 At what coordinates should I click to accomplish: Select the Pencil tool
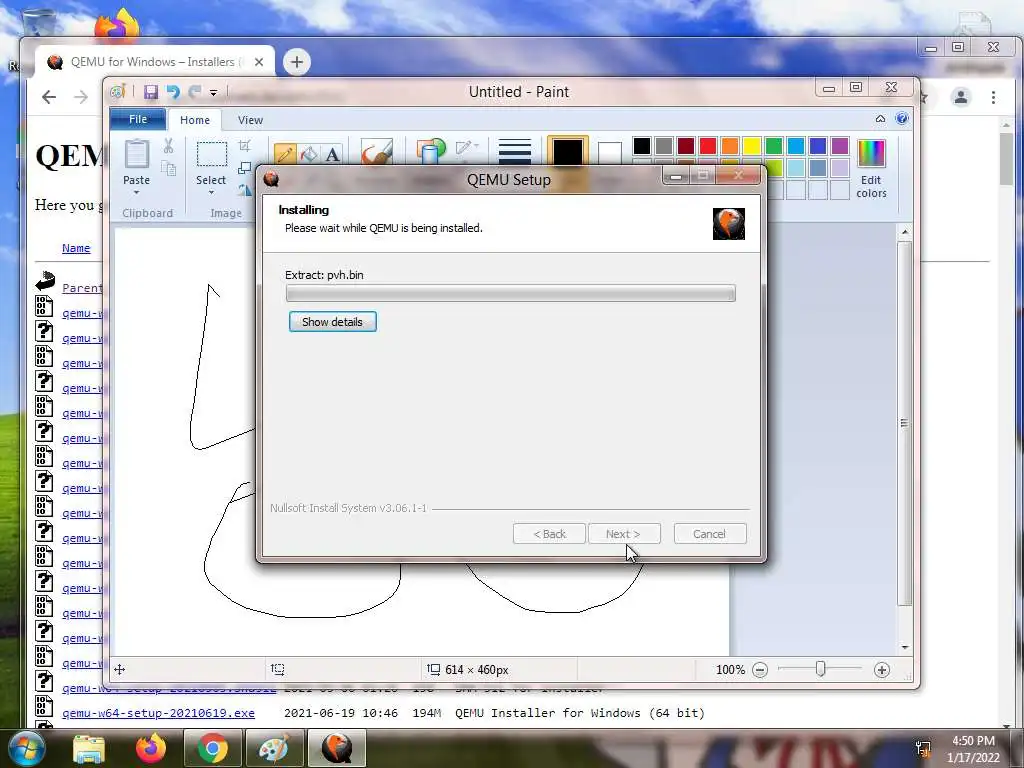pos(285,153)
